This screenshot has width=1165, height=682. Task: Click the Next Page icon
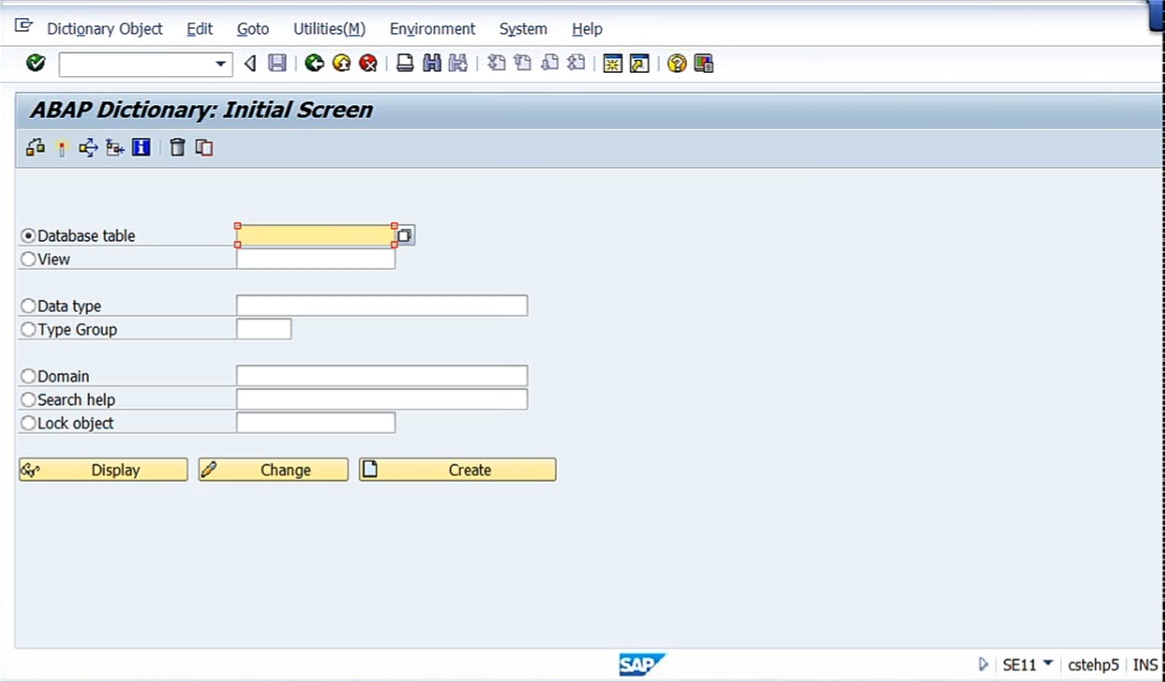click(x=550, y=63)
